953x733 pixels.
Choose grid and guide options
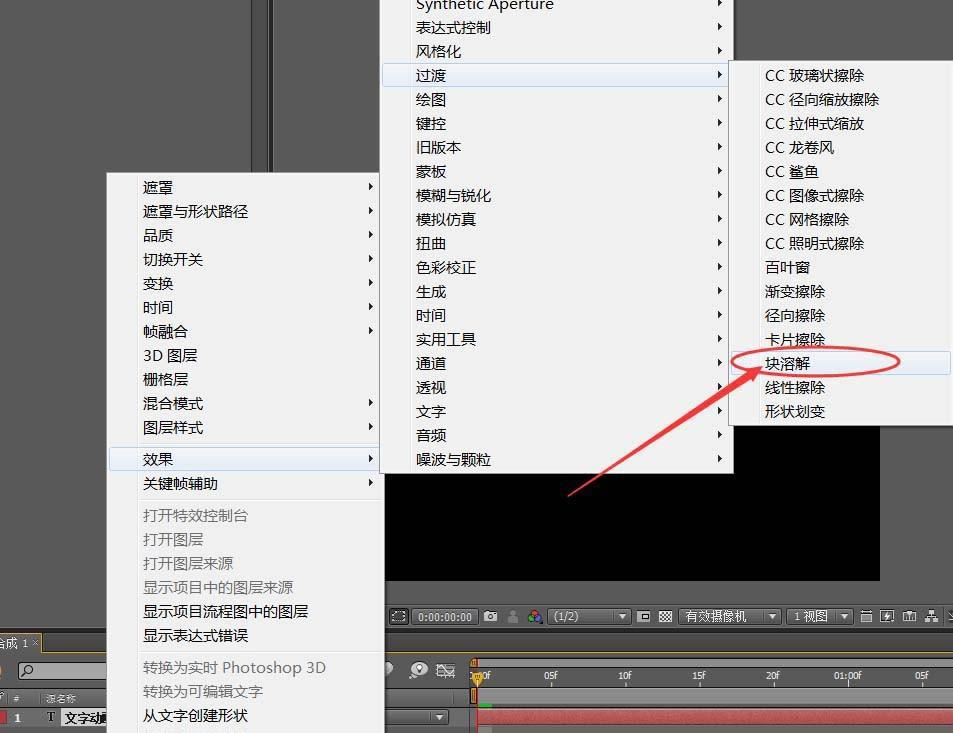point(867,617)
